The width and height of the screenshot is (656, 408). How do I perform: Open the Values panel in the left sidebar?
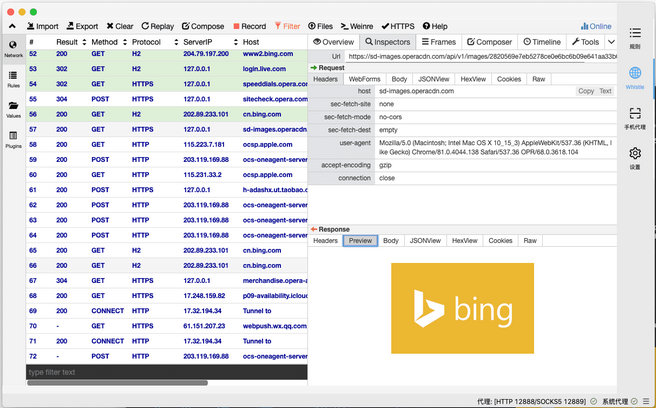[13, 110]
